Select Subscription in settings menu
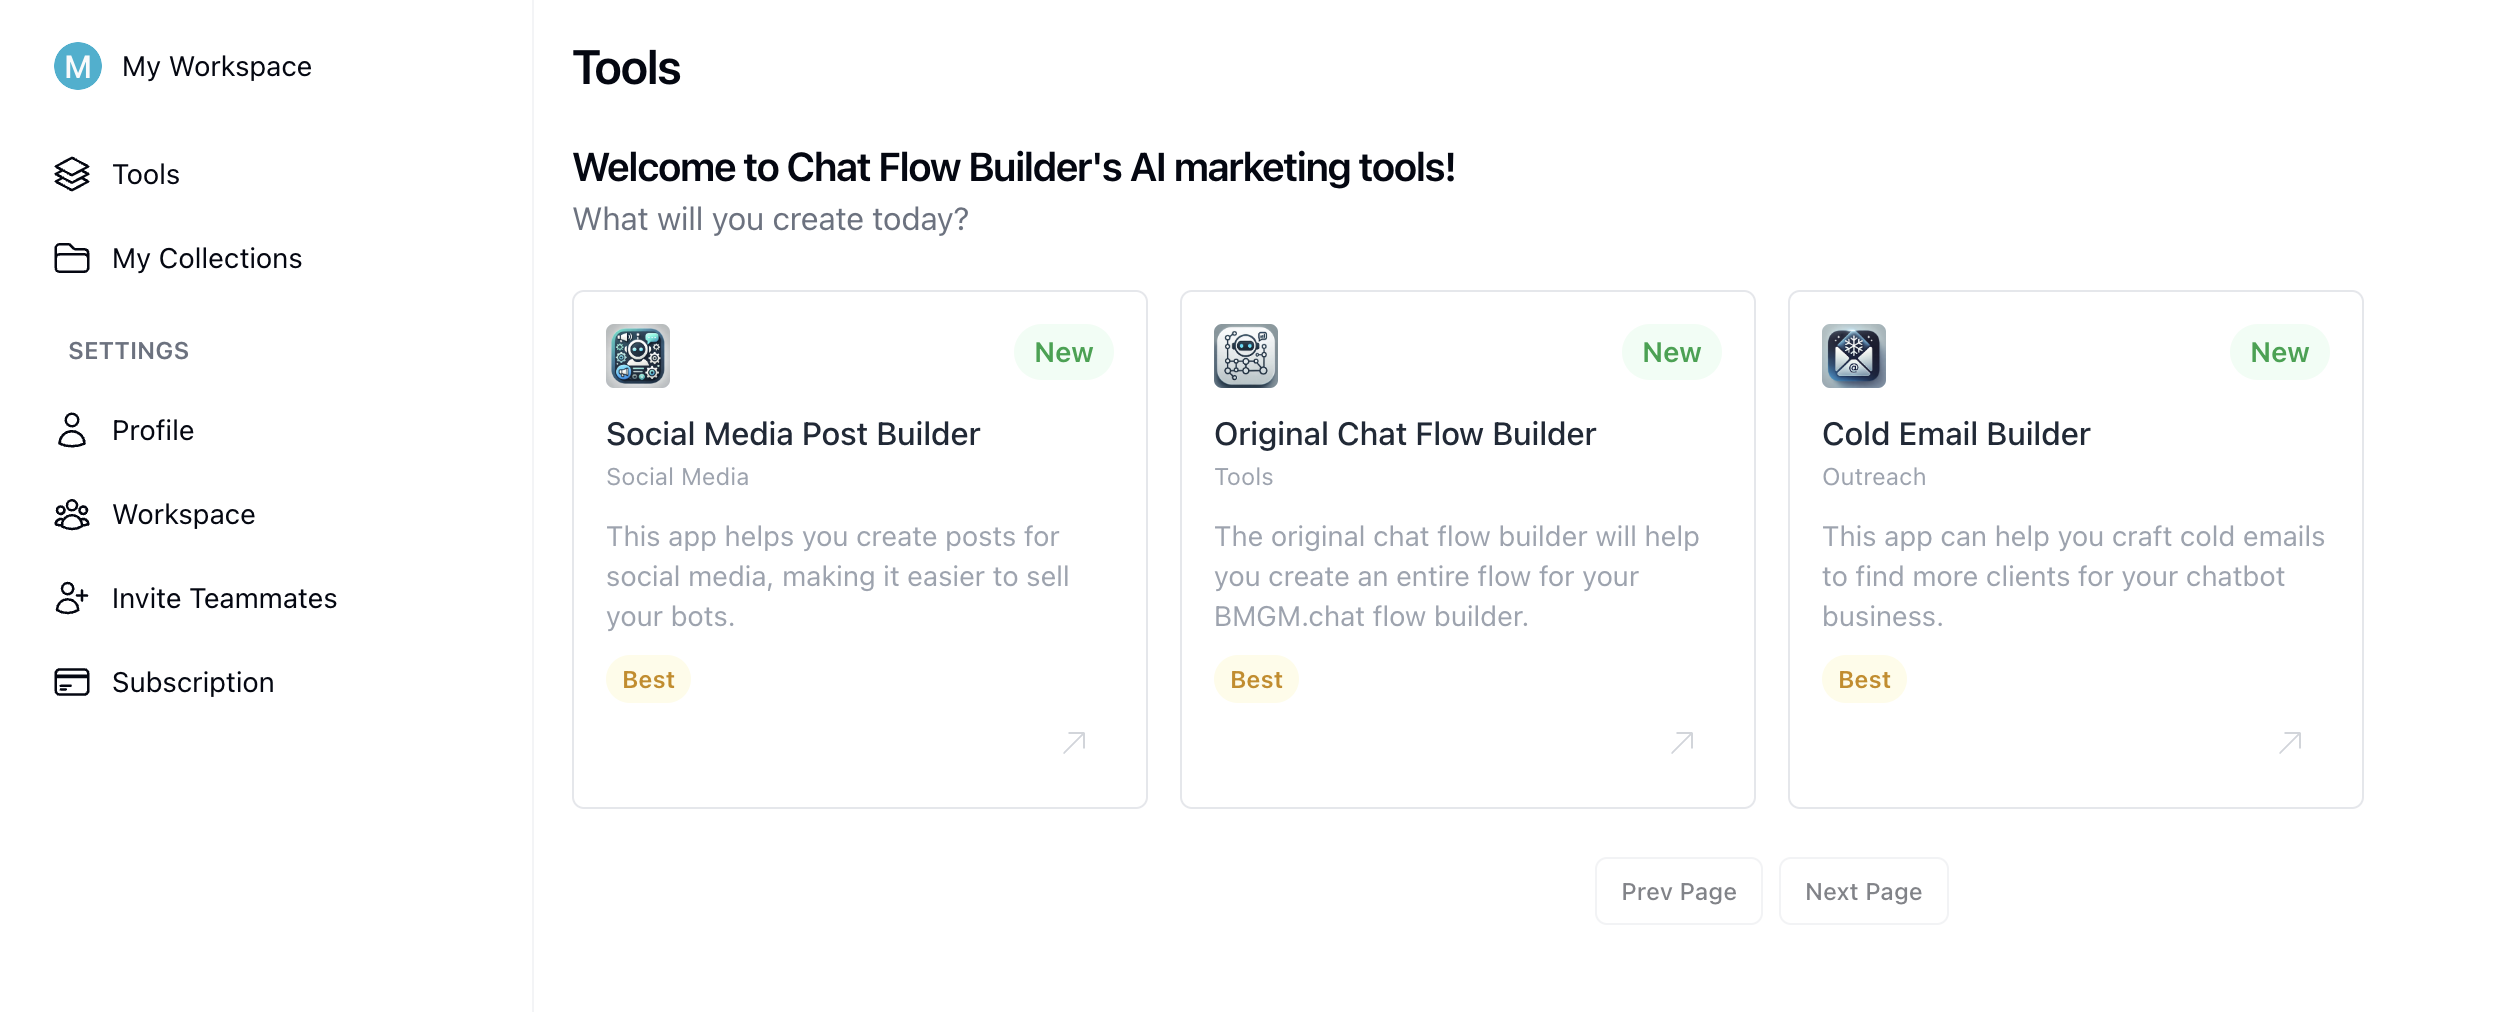The image size is (2494, 1012). point(193,682)
